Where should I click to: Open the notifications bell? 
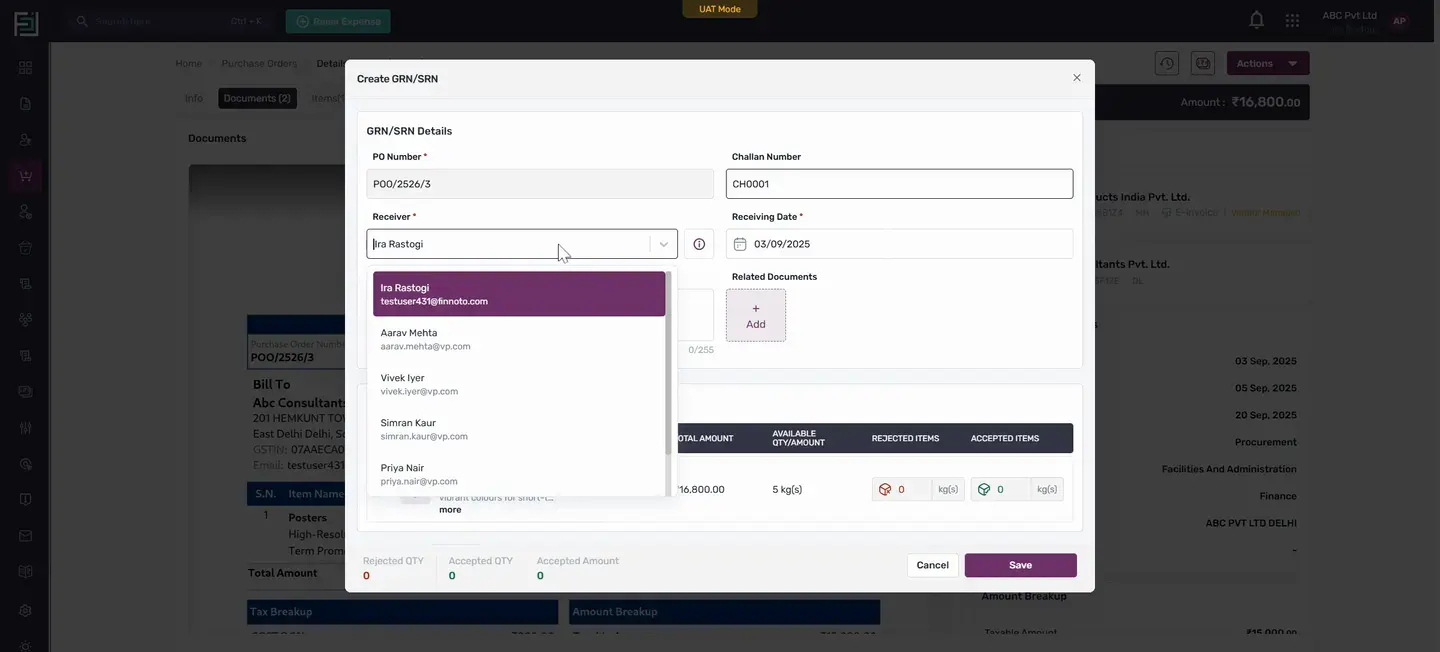tap(1256, 20)
